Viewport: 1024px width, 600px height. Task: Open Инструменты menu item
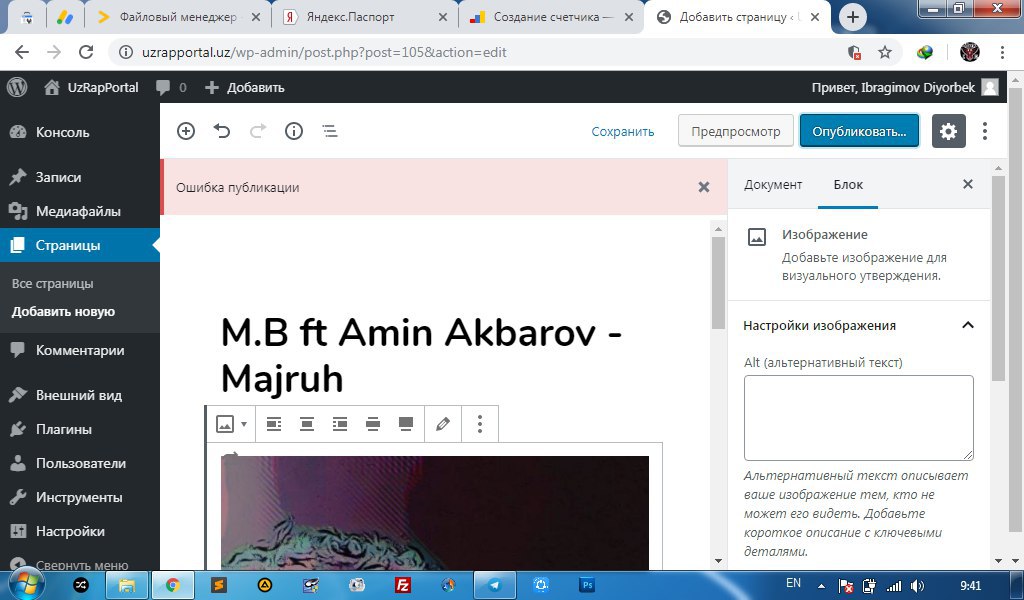80,497
